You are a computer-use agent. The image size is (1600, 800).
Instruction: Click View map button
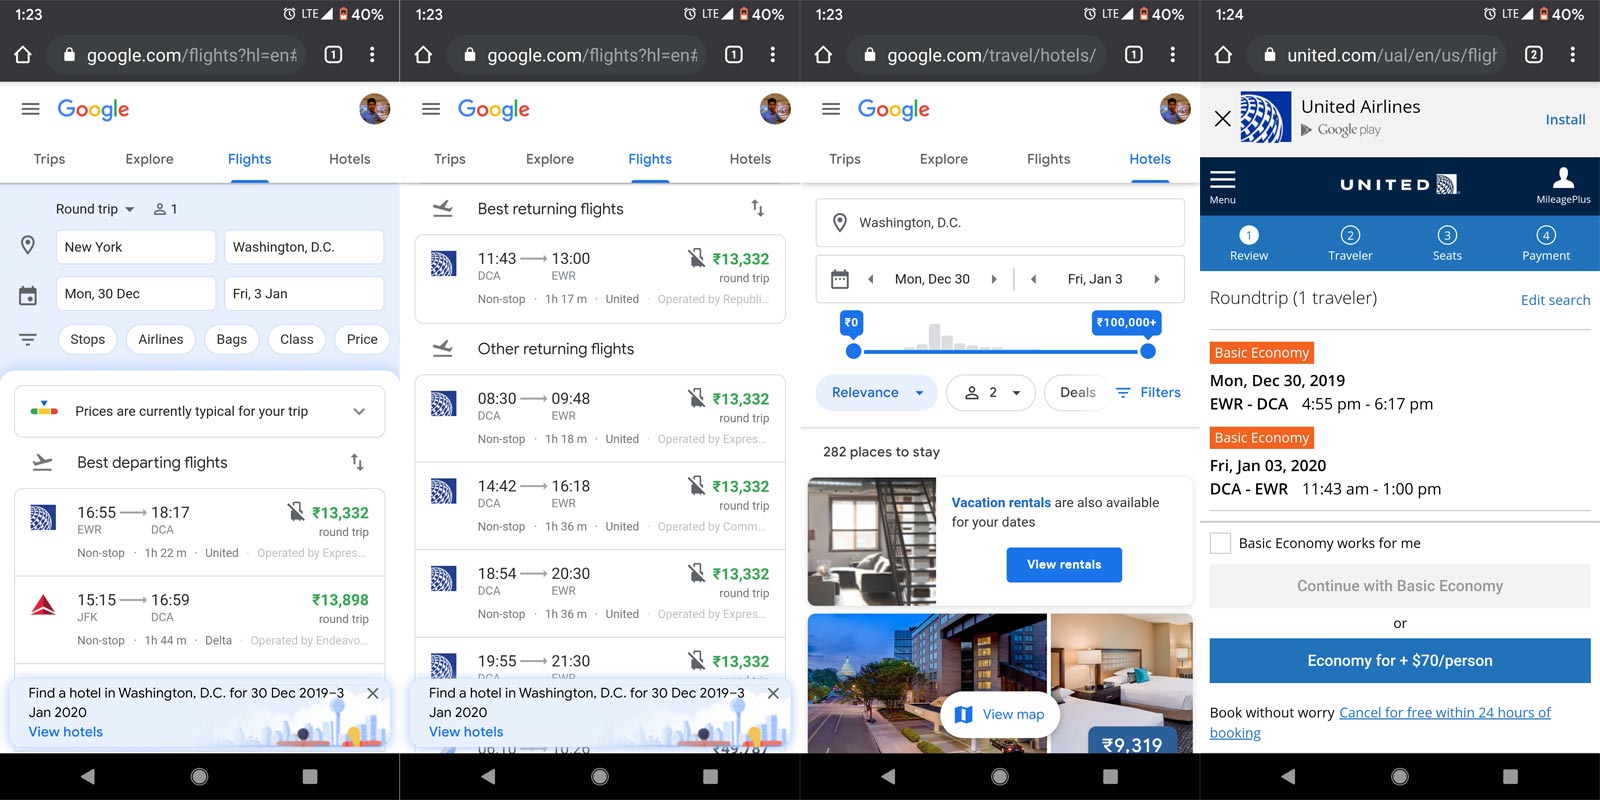pos(1000,714)
